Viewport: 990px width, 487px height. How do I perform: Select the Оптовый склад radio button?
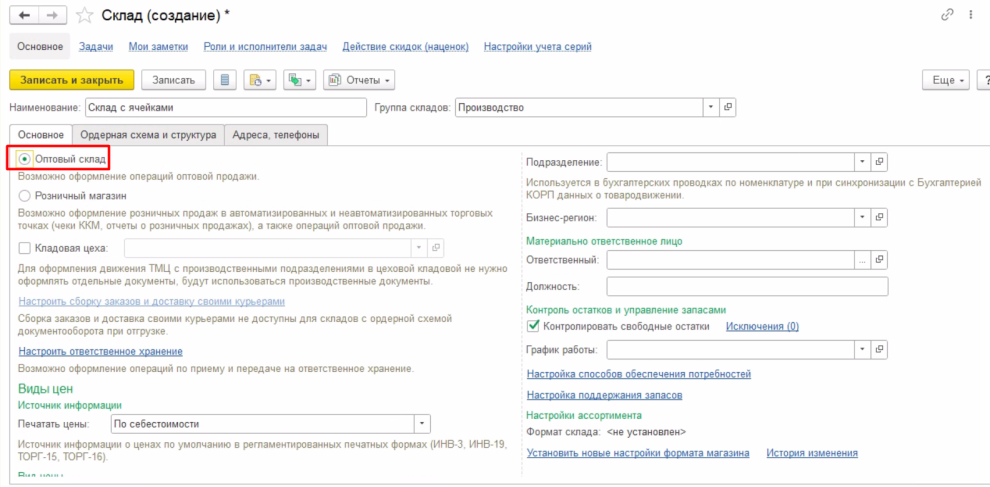tap(25, 159)
